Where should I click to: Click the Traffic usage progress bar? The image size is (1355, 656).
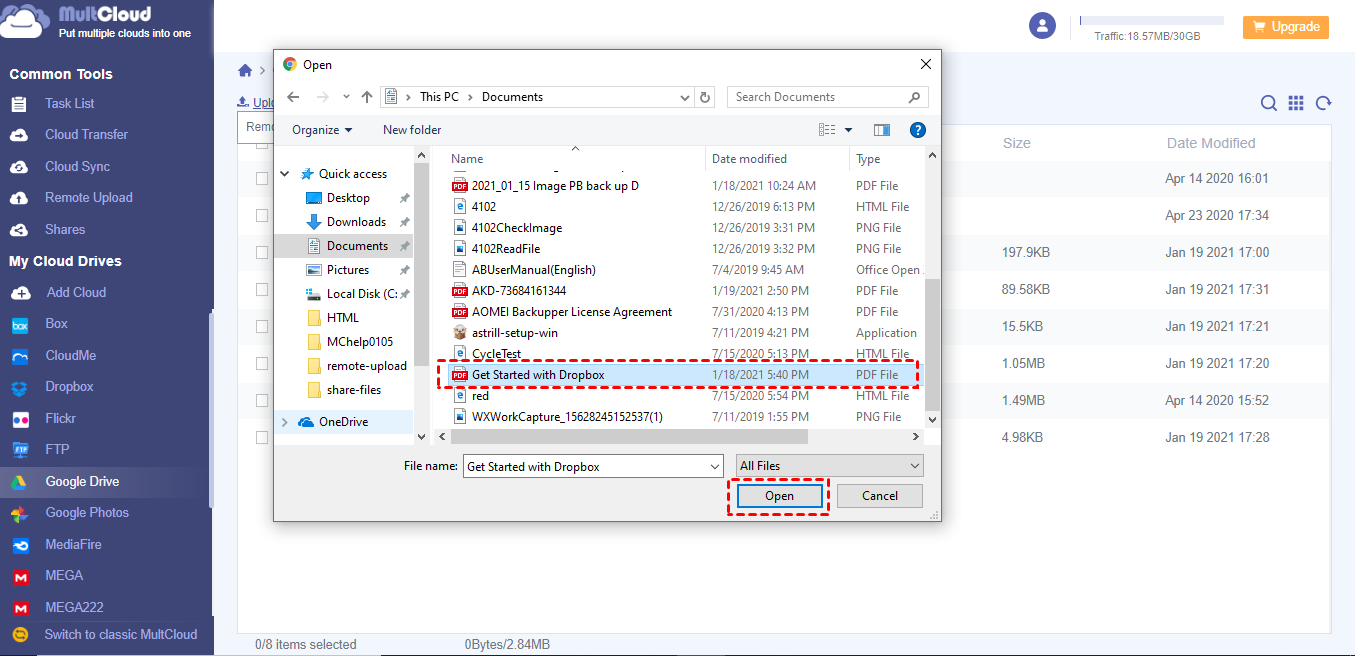1151,20
